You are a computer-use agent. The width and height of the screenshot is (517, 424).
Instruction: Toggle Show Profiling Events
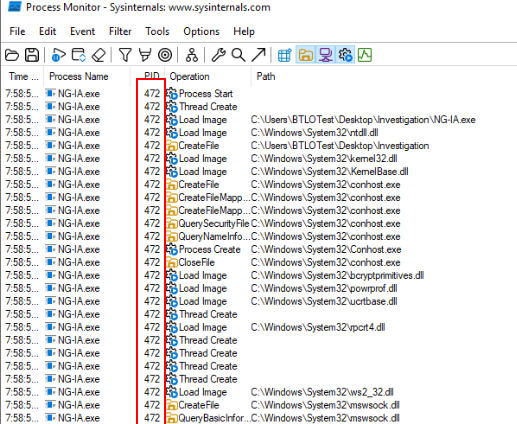tap(365, 55)
